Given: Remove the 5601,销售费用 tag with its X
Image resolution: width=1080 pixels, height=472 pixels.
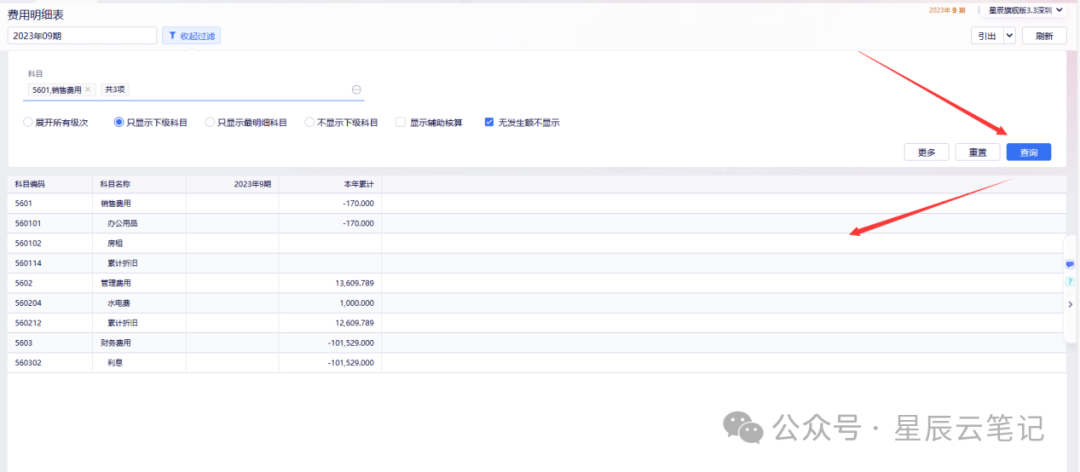Looking at the screenshot, I should coord(87,90).
